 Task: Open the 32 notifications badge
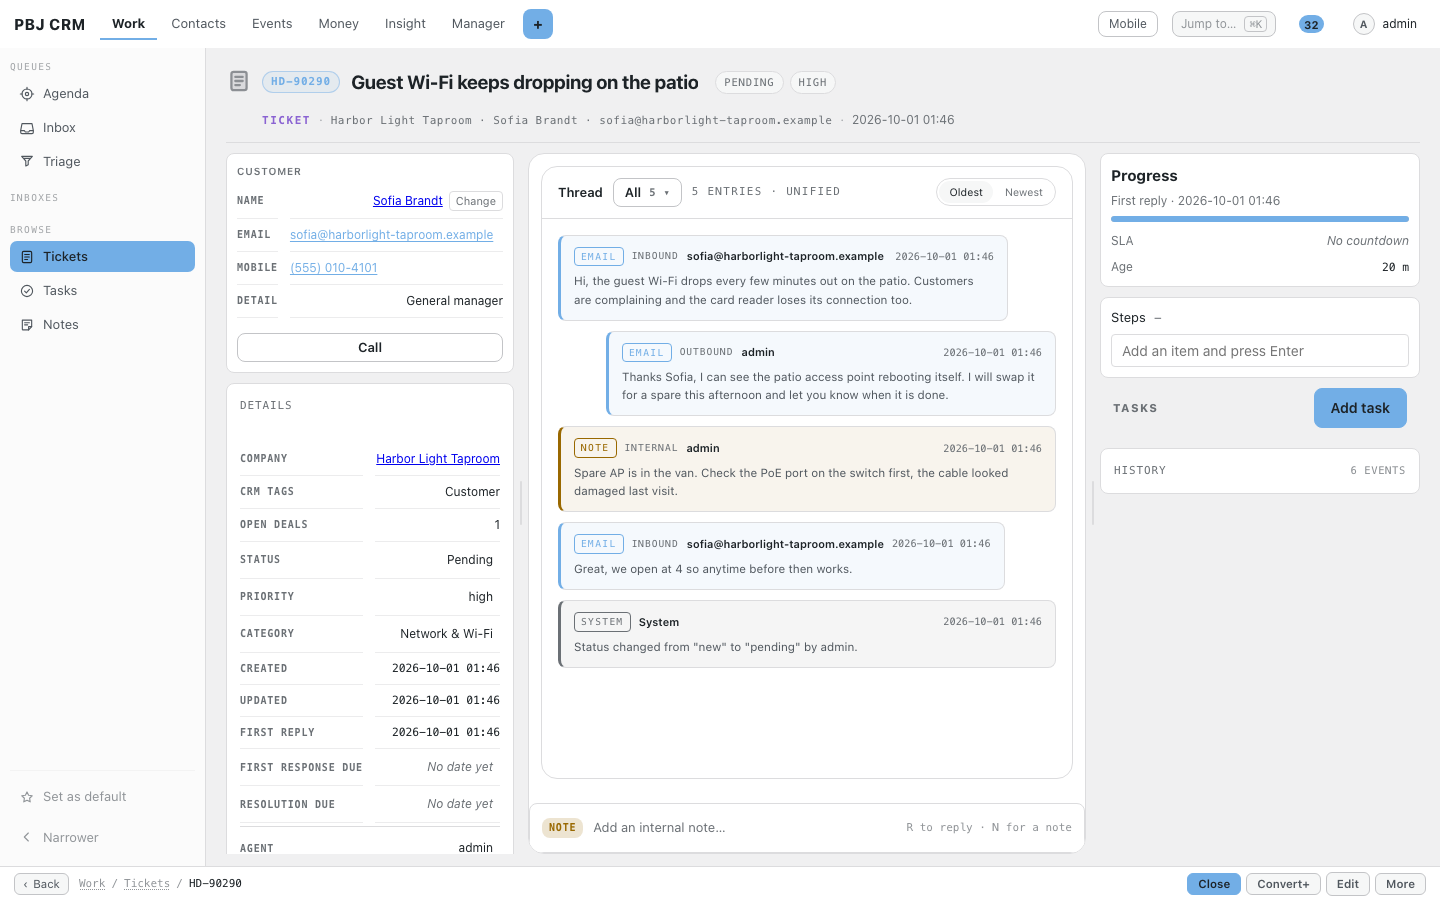coord(1311,24)
